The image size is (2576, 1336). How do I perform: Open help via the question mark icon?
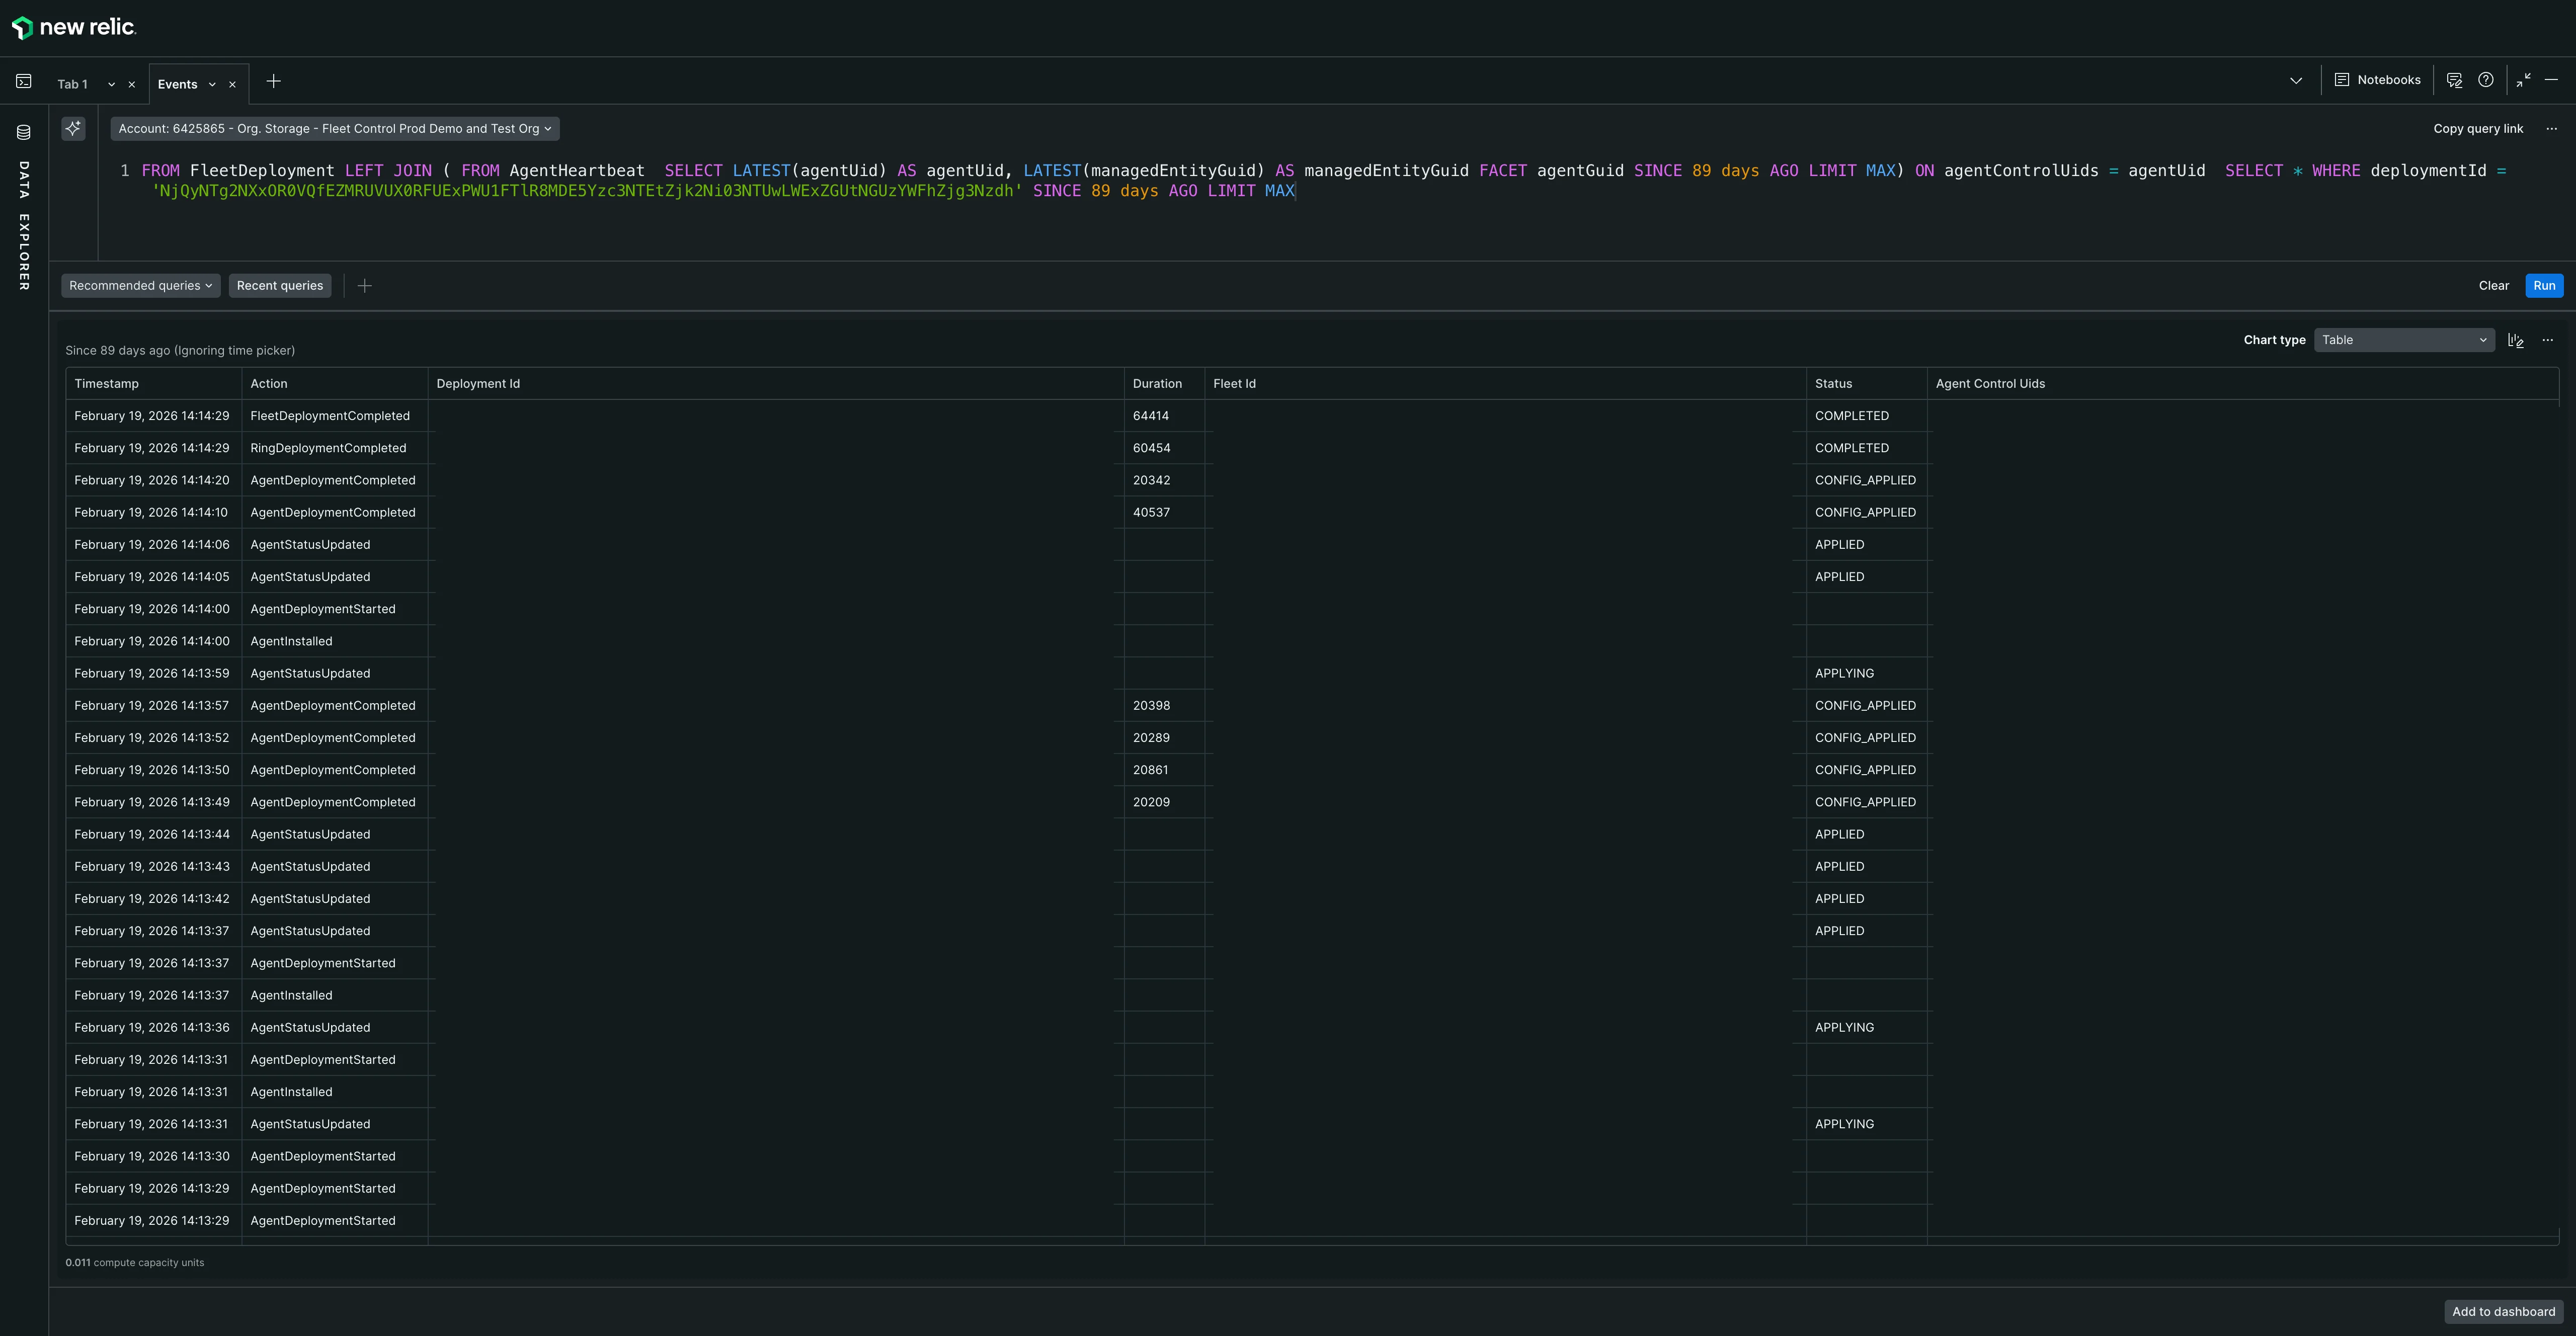[x=2487, y=80]
